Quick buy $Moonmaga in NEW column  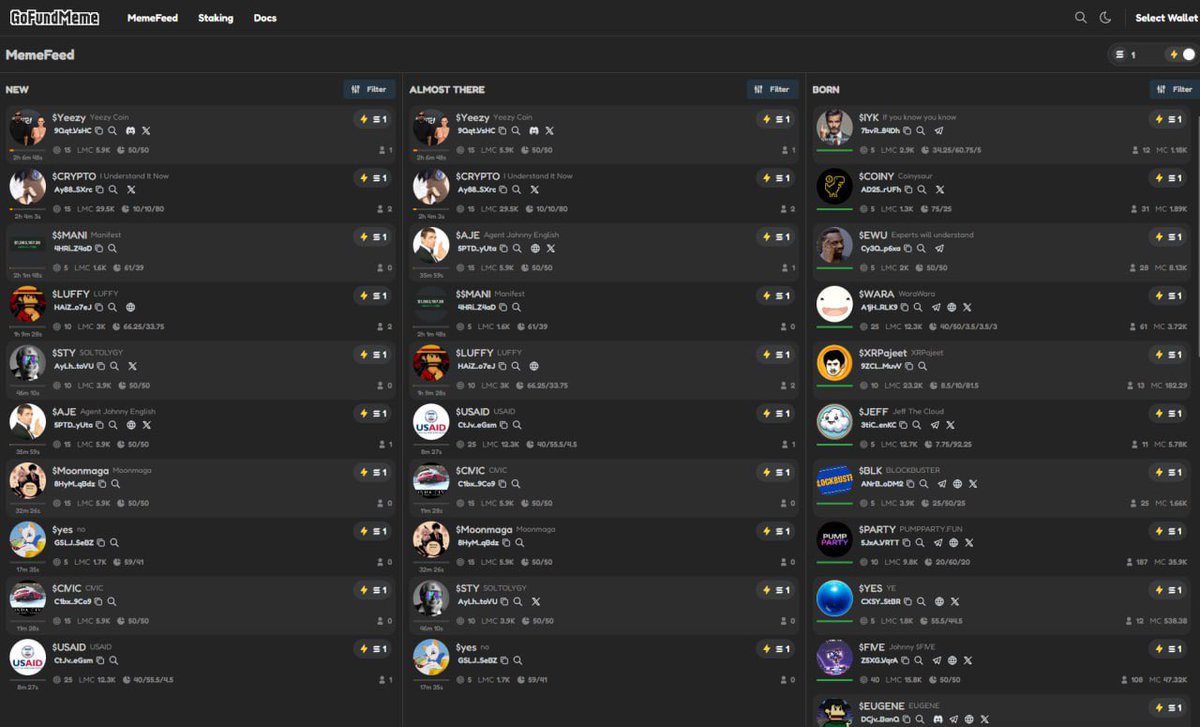coord(373,472)
